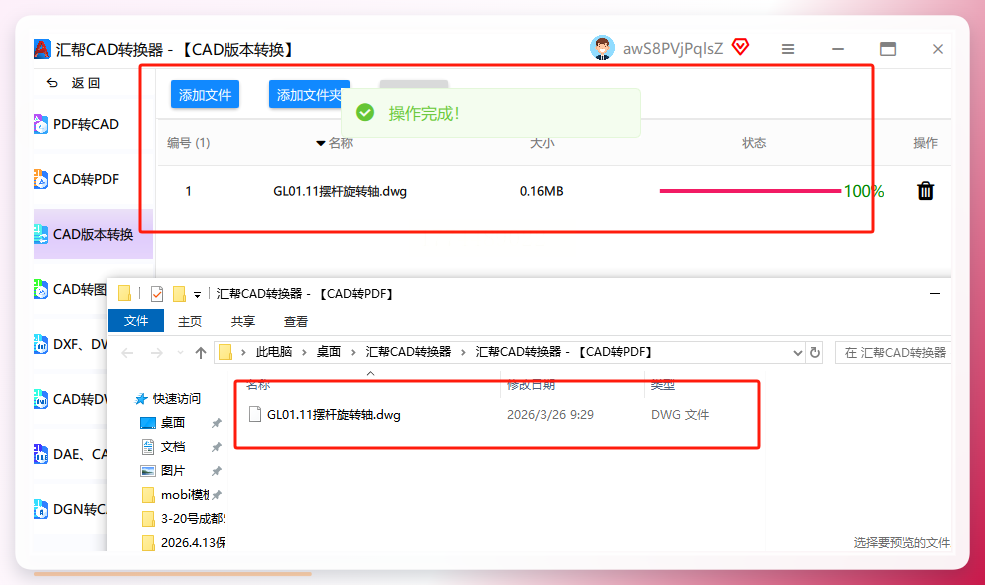Select 桌面 in Explorer quick access
Image resolution: width=985 pixels, height=585 pixels.
tap(172, 423)
